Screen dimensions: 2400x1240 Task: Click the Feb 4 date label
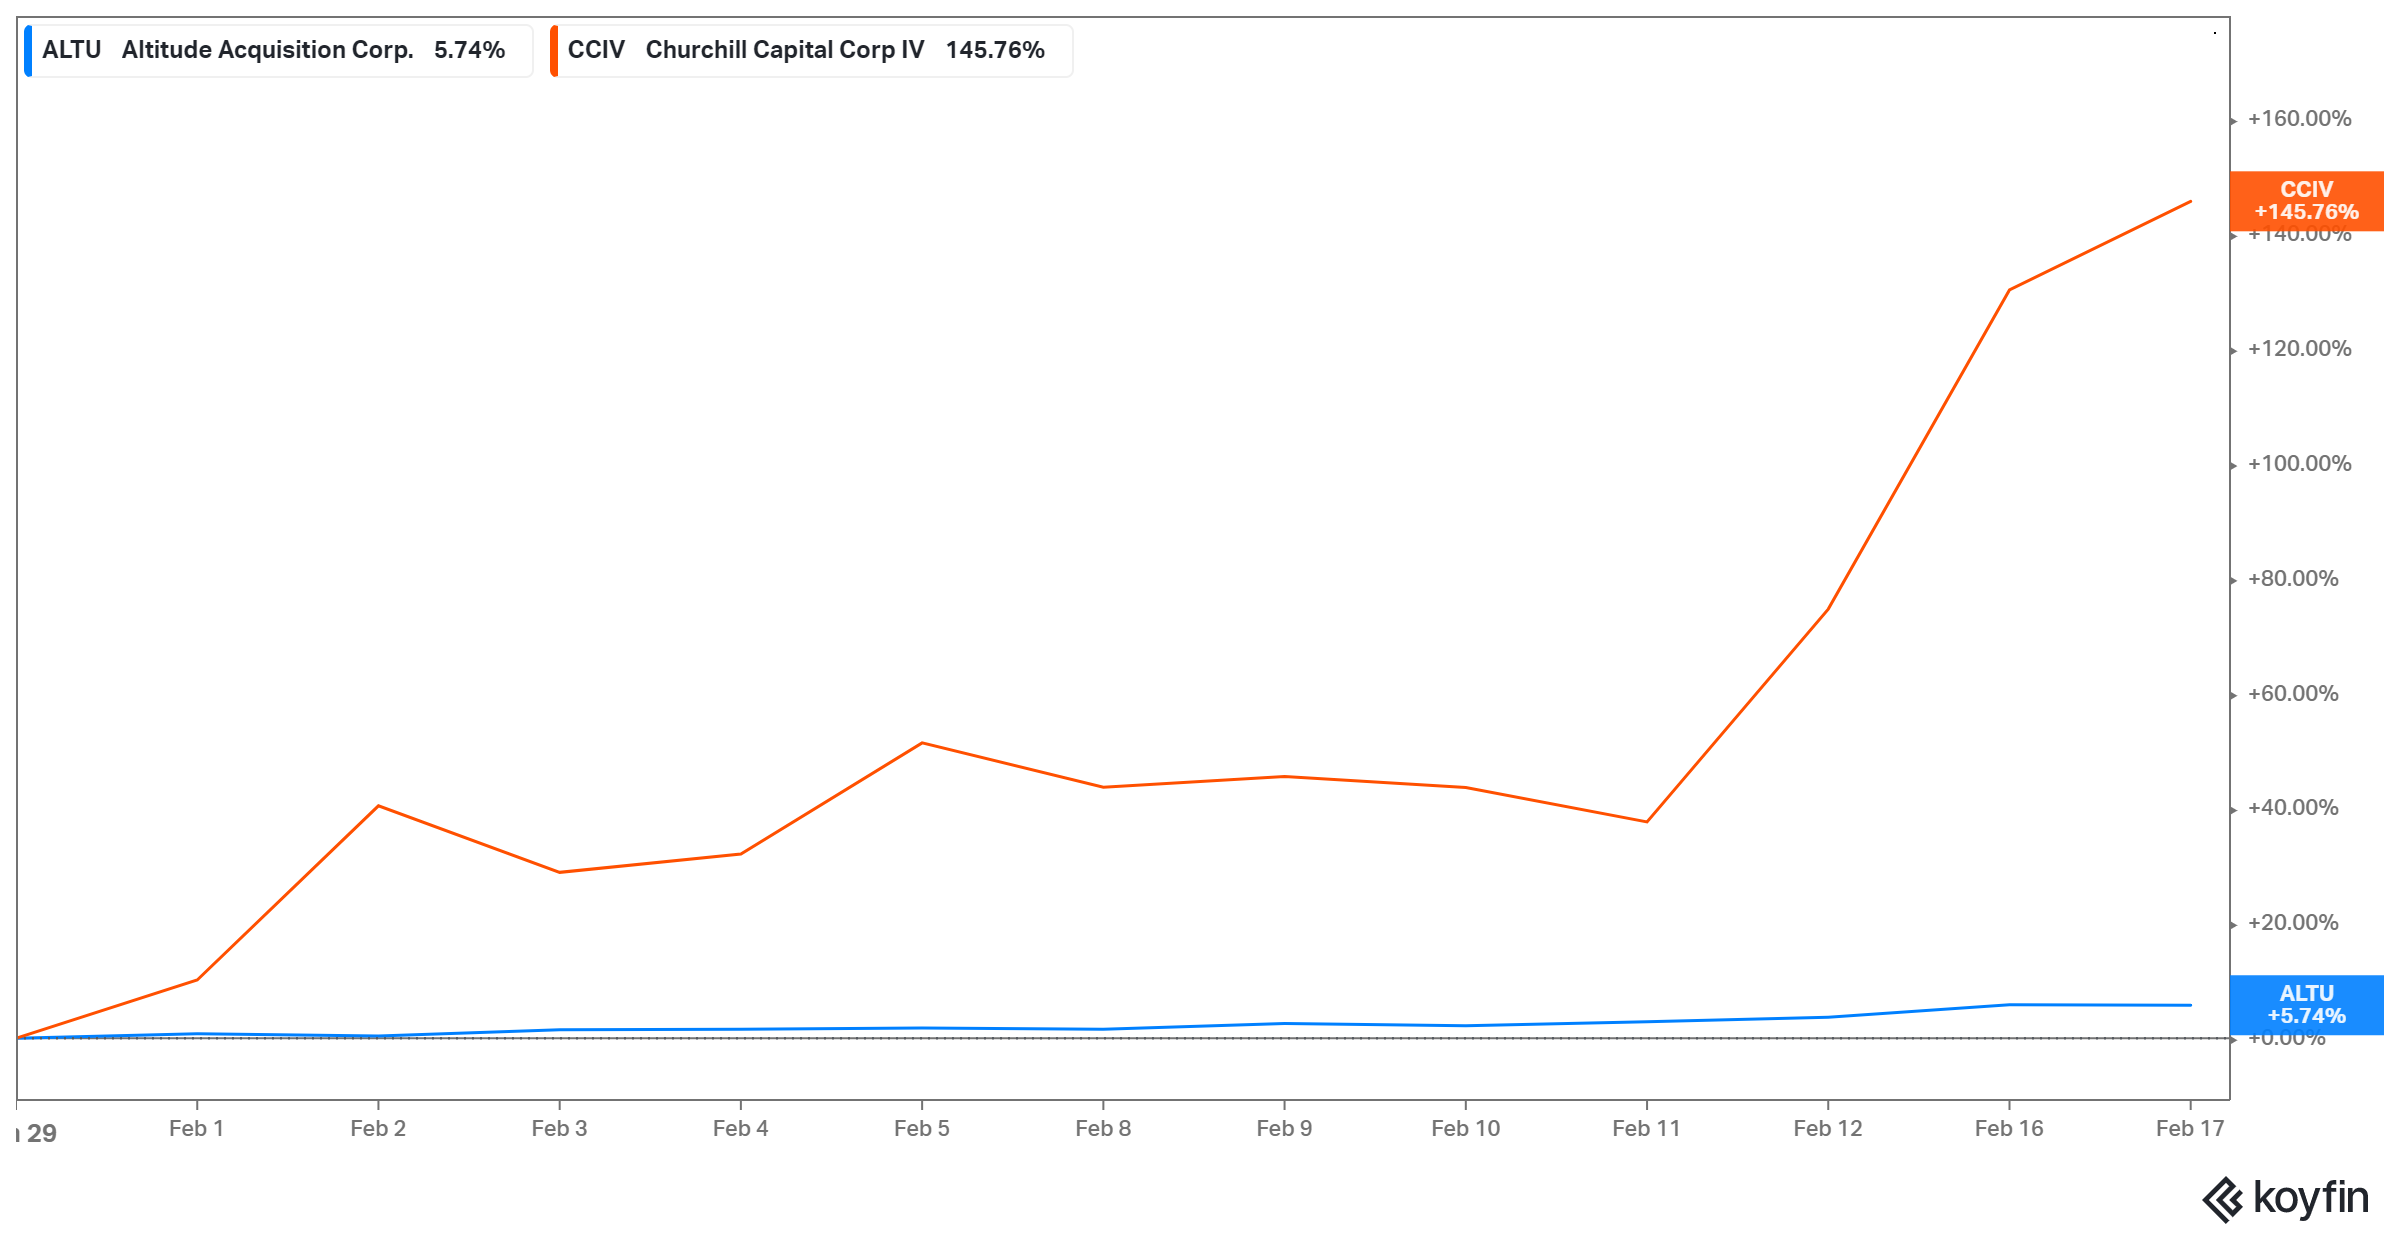(740, 1128)
